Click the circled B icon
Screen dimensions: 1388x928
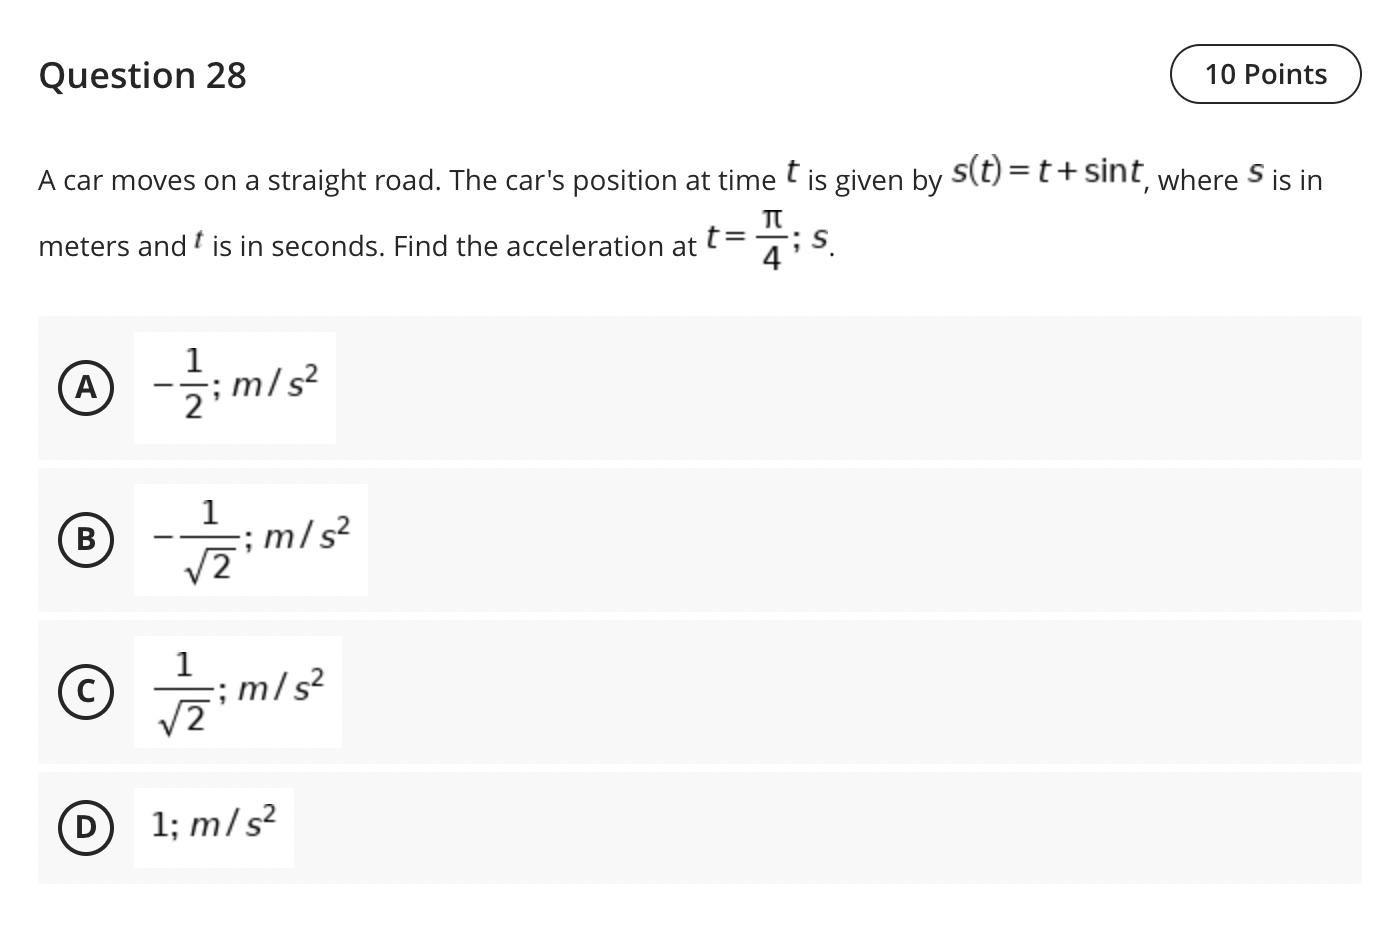coord(87,540)
